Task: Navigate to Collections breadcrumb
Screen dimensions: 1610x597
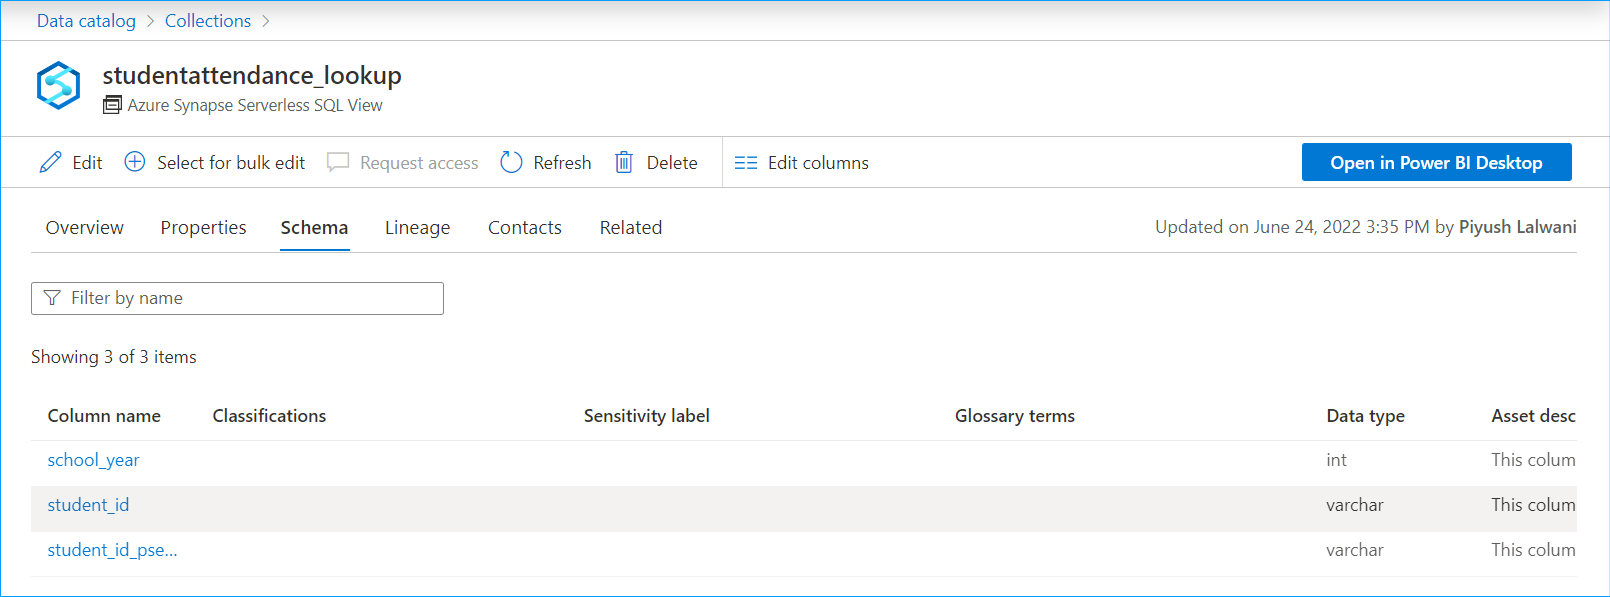Action: point(208,21)
